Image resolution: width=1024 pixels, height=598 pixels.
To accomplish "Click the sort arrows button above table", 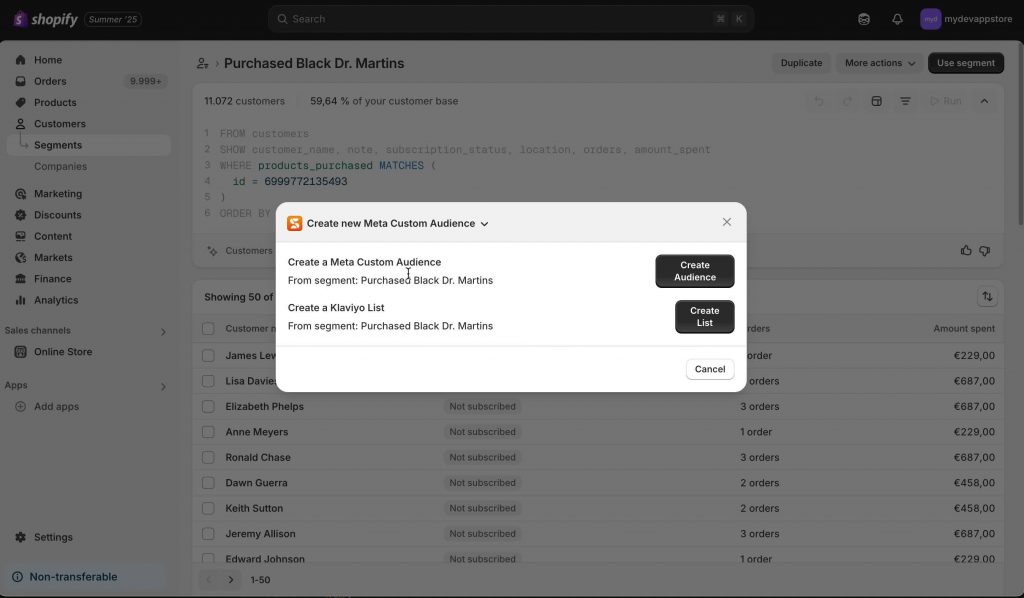I will [987, 297].
